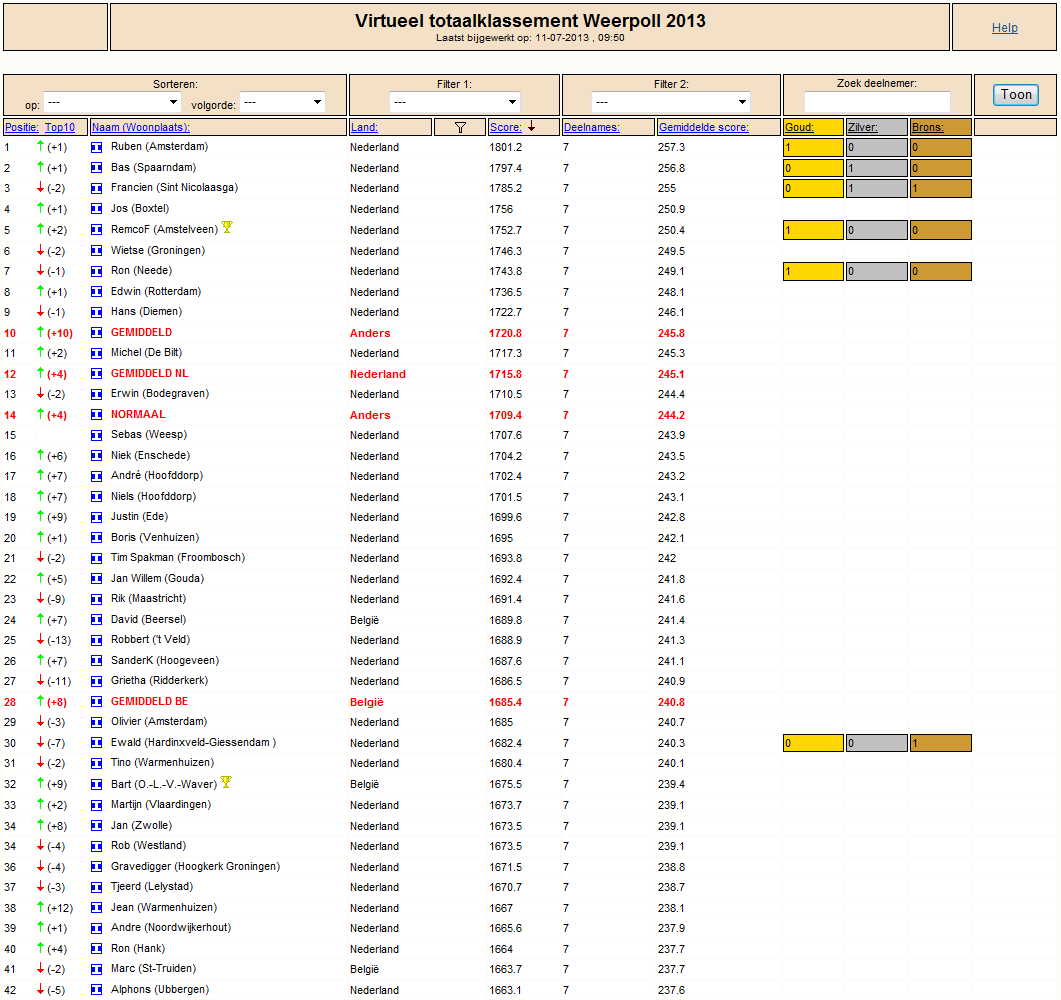
Task: Open the blue icon beside GEMIDDELD NL
Action: click(97, 373)
